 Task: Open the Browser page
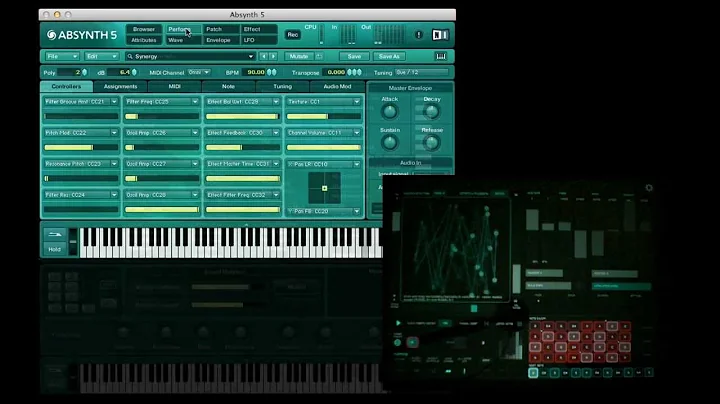click(144, 29)
